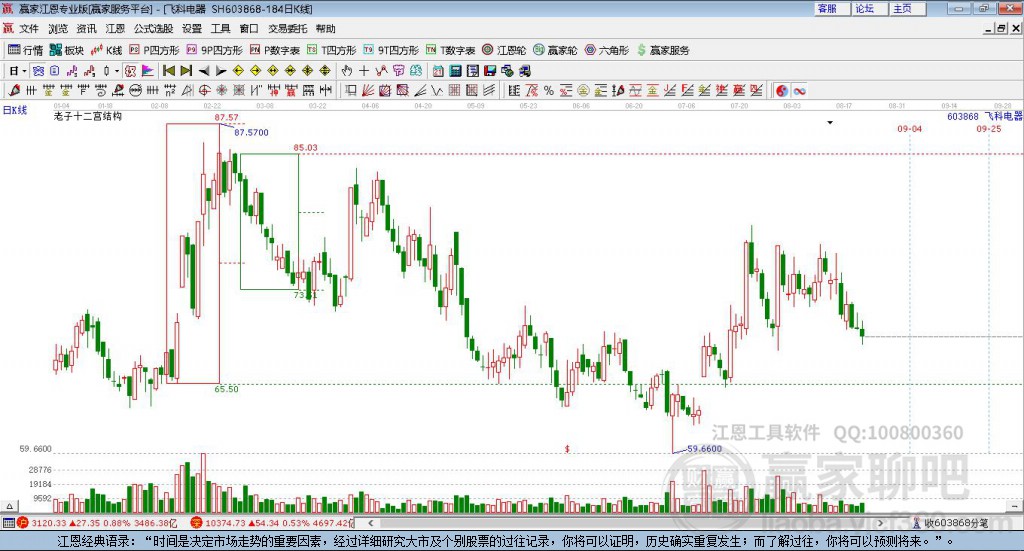
Task: Click the 09-04 date marker
Action: tap(910, 129)
